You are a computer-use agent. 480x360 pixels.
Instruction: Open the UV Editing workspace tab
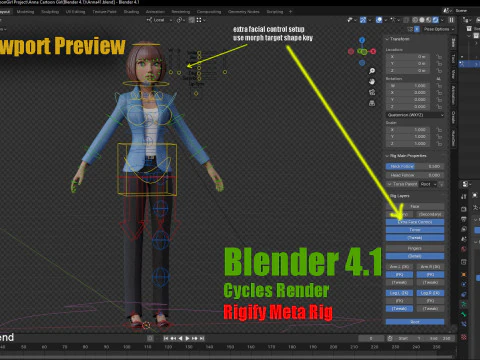pyautogui.click(x=75, y=12)
